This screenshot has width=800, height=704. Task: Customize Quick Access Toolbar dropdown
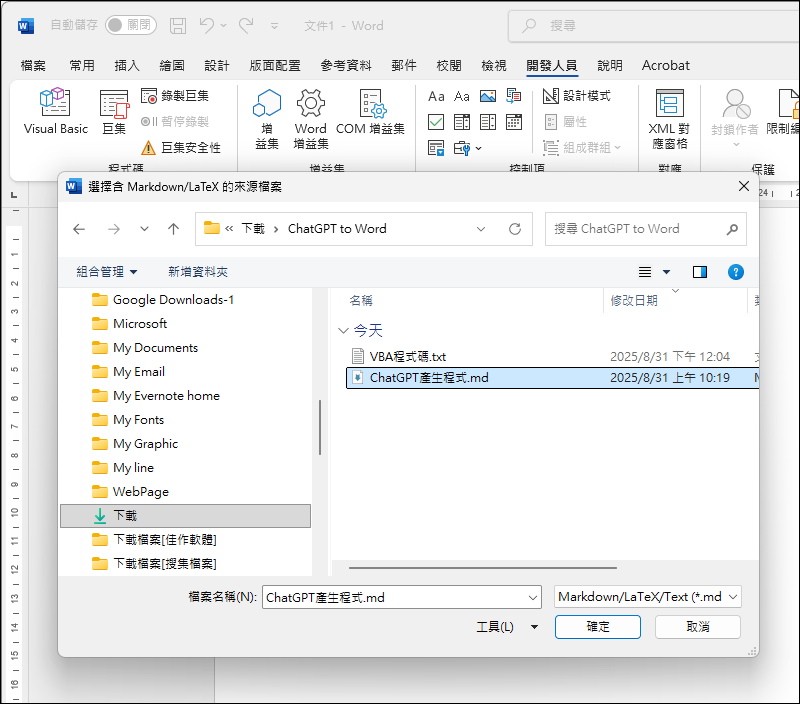pos(274,26)
